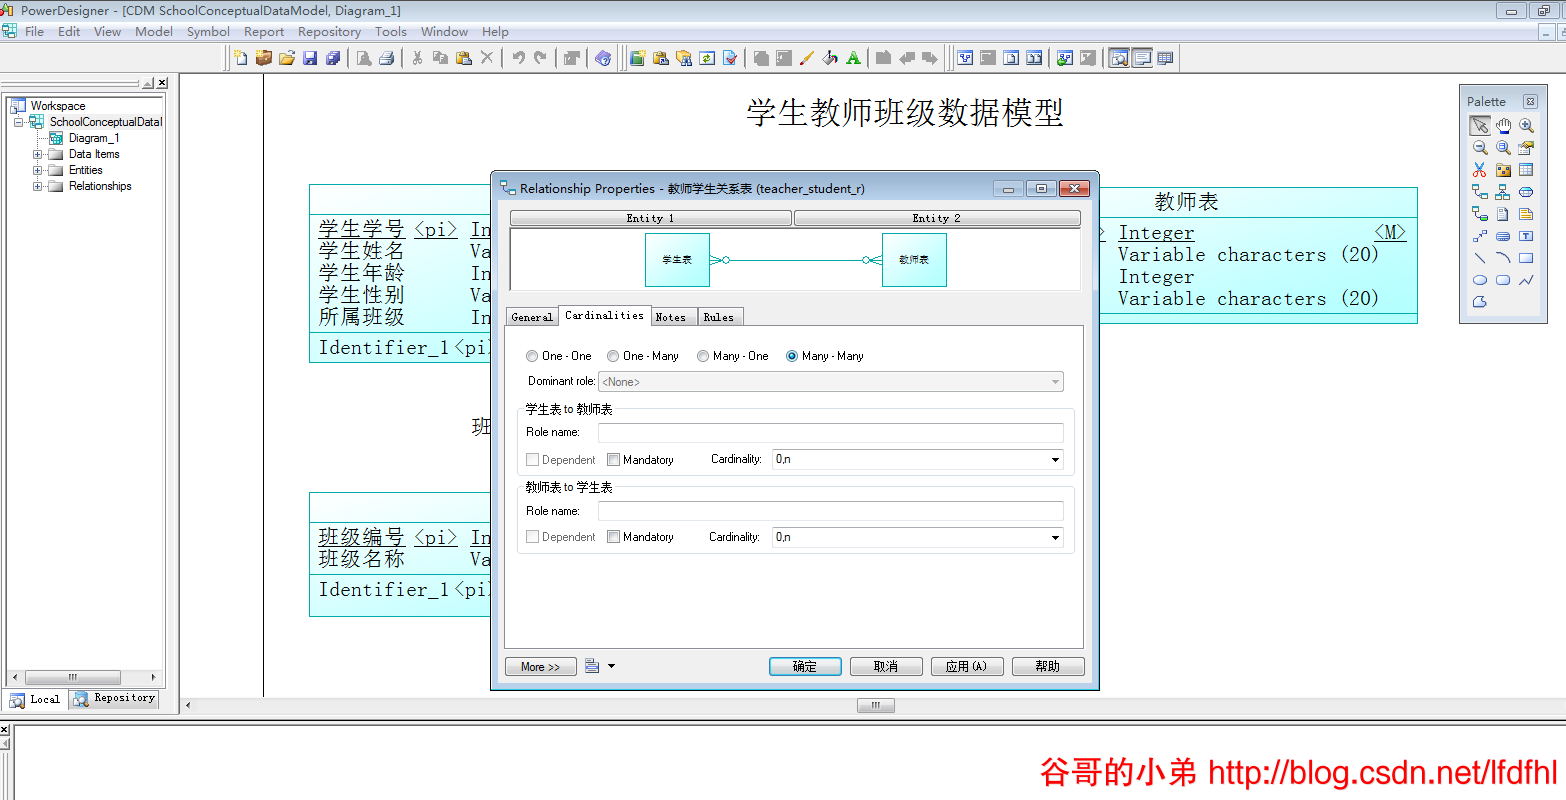Viewport: 1566px width, 800px height.
Task: Choose the Zoom Out tool in Palette
Action: click(1480, 148)
